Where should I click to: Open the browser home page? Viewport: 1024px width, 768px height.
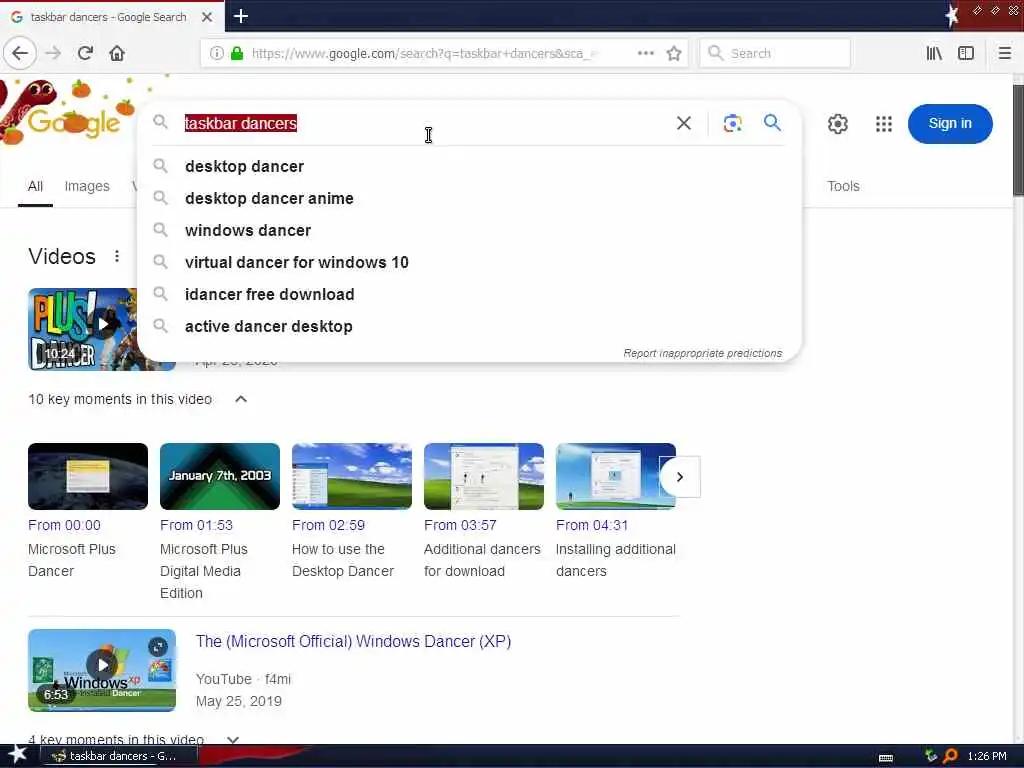[x=117, y=53]
